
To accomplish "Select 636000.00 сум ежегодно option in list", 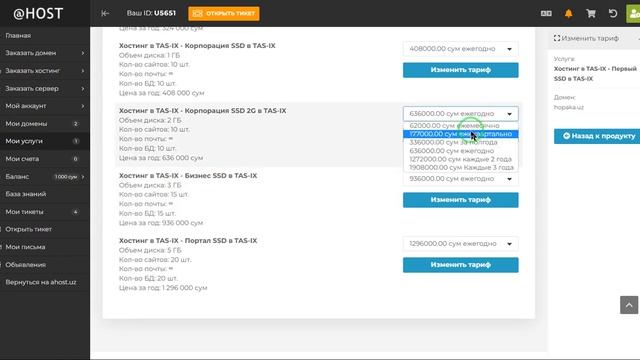I will pos(460,151).
